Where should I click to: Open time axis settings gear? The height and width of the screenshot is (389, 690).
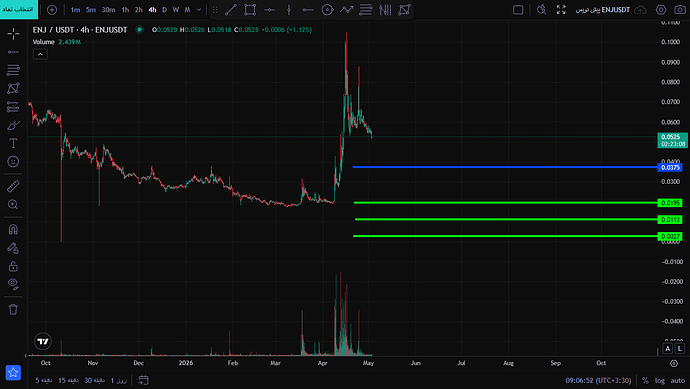[674, 363]
